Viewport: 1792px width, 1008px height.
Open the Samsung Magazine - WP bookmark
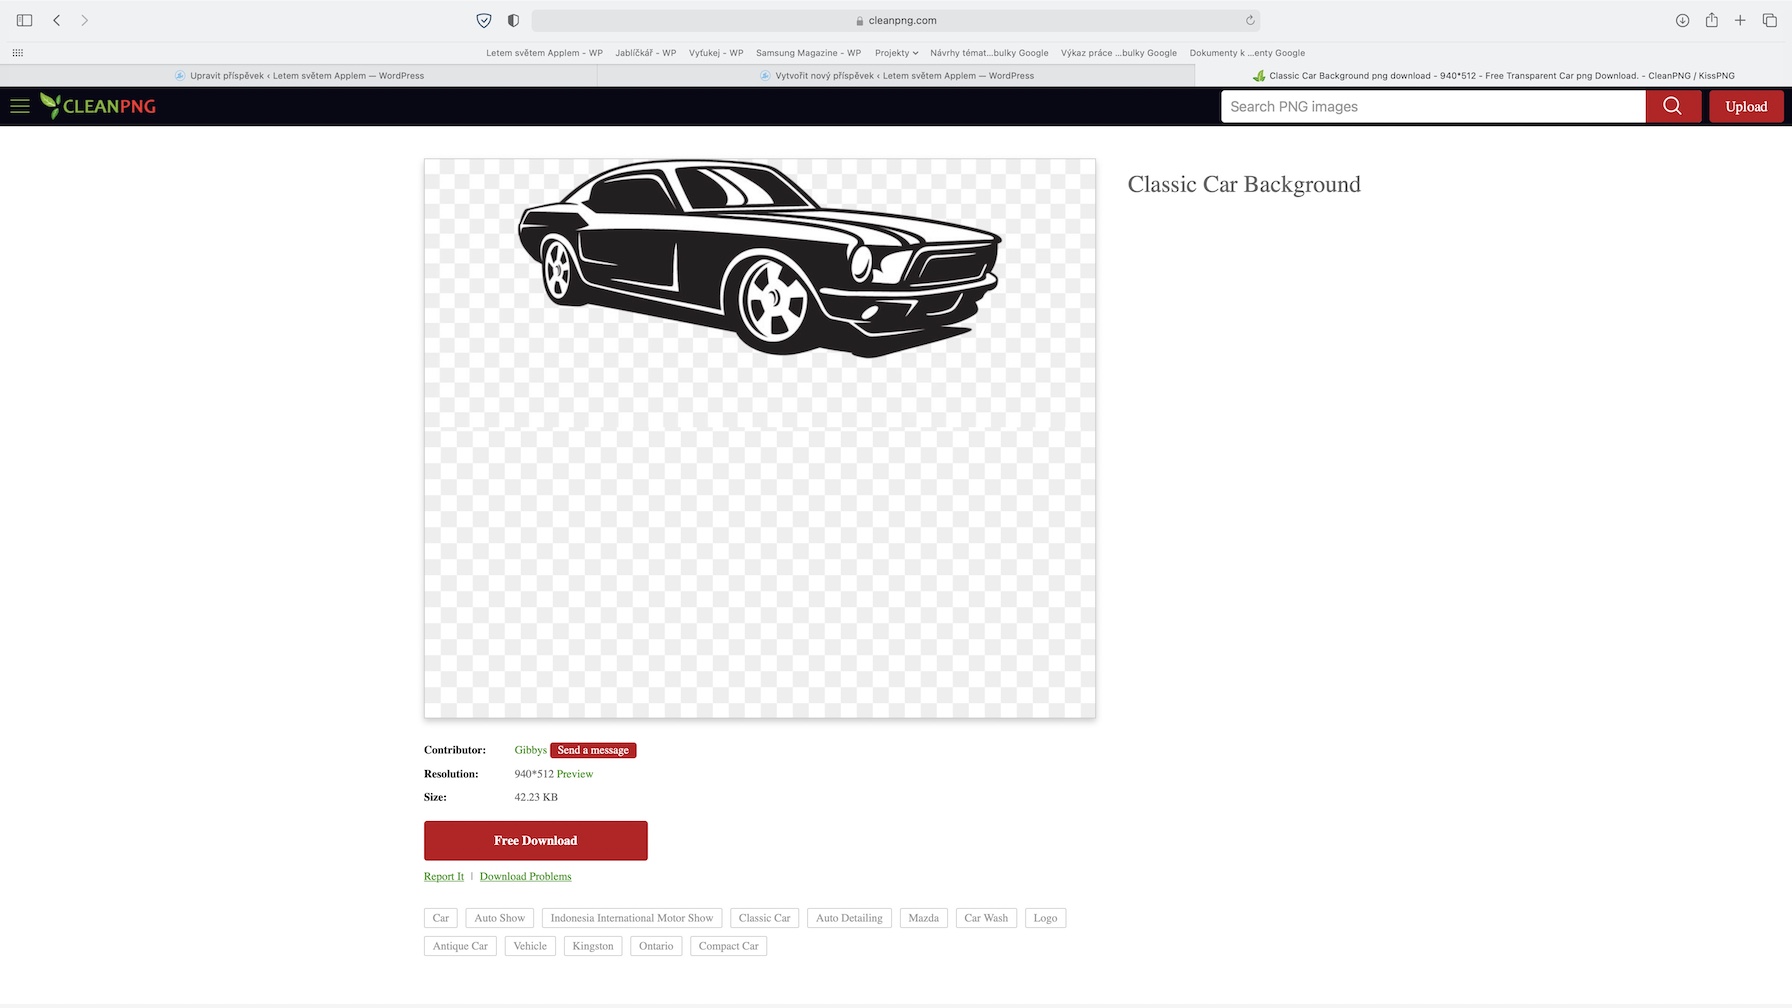pyautogui.click(x=808, y=53)
